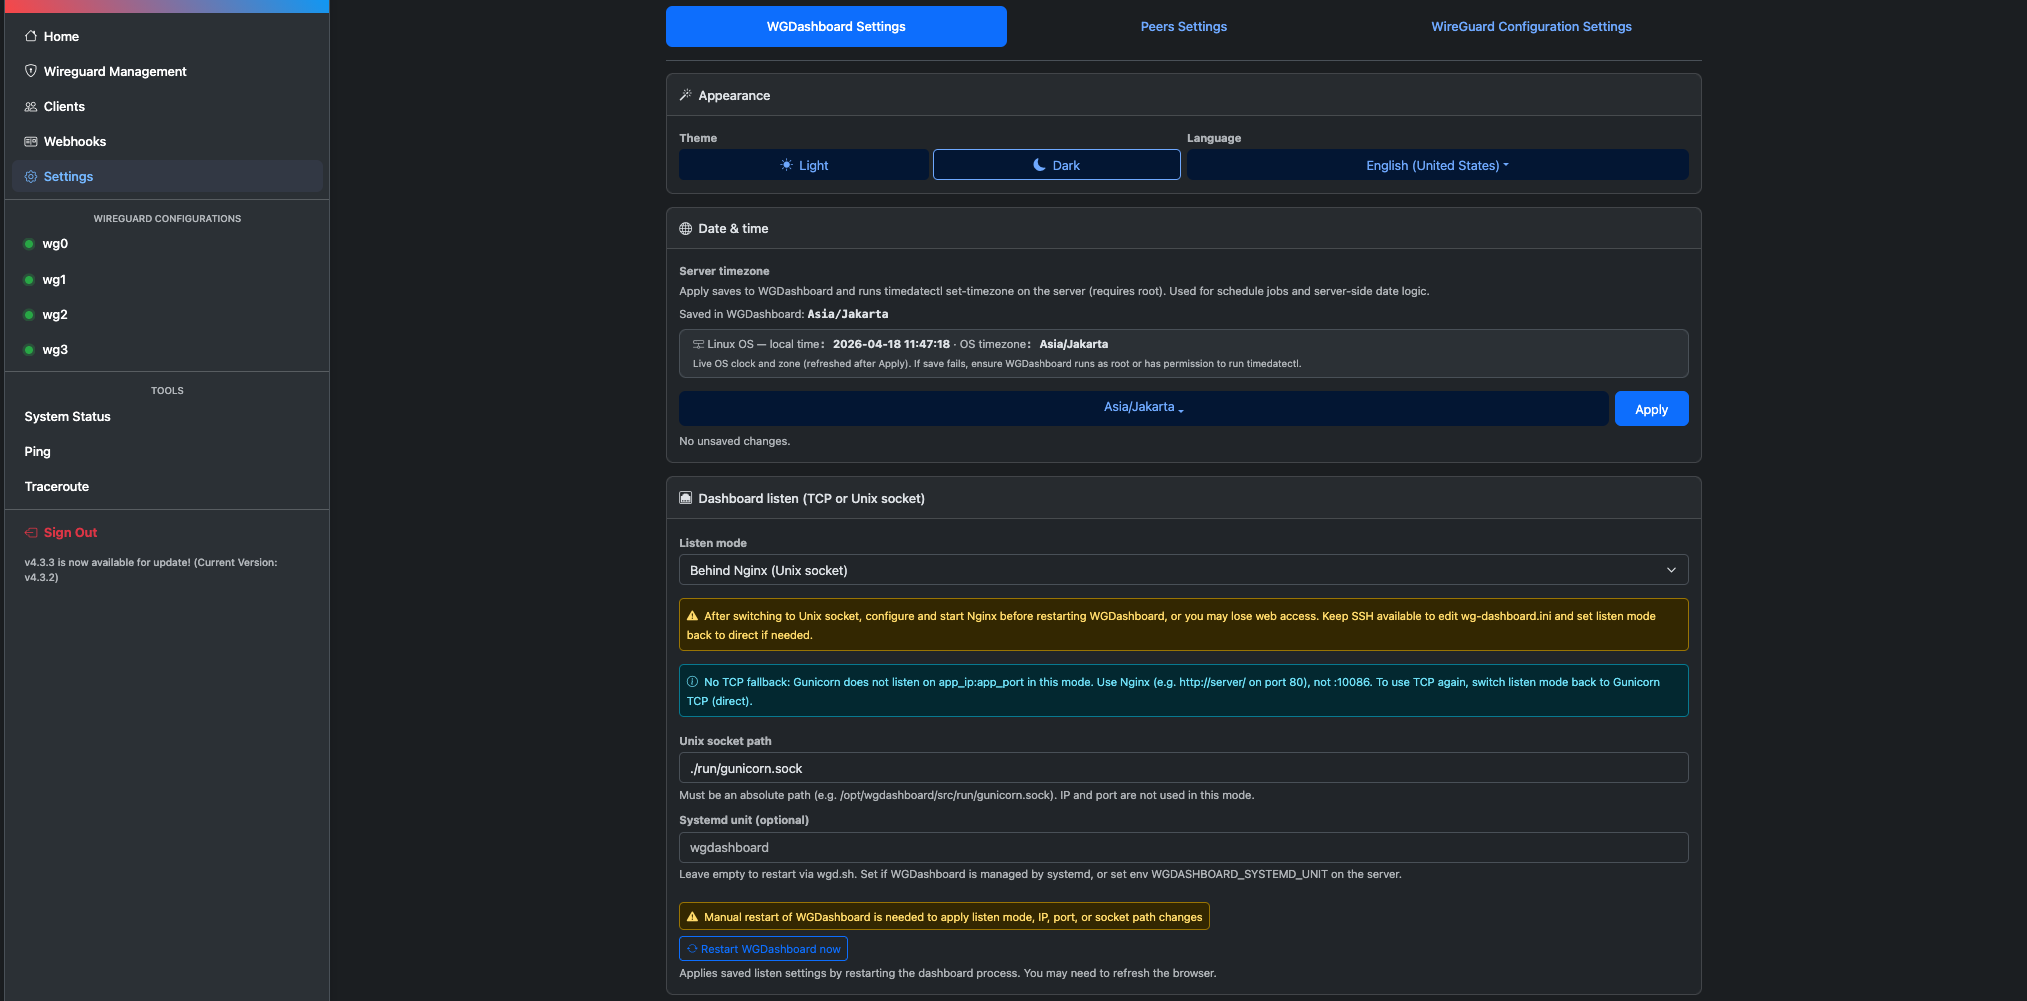Click the Linux OS server icon
2027x1001 pixels.
(x=698, y=344)
